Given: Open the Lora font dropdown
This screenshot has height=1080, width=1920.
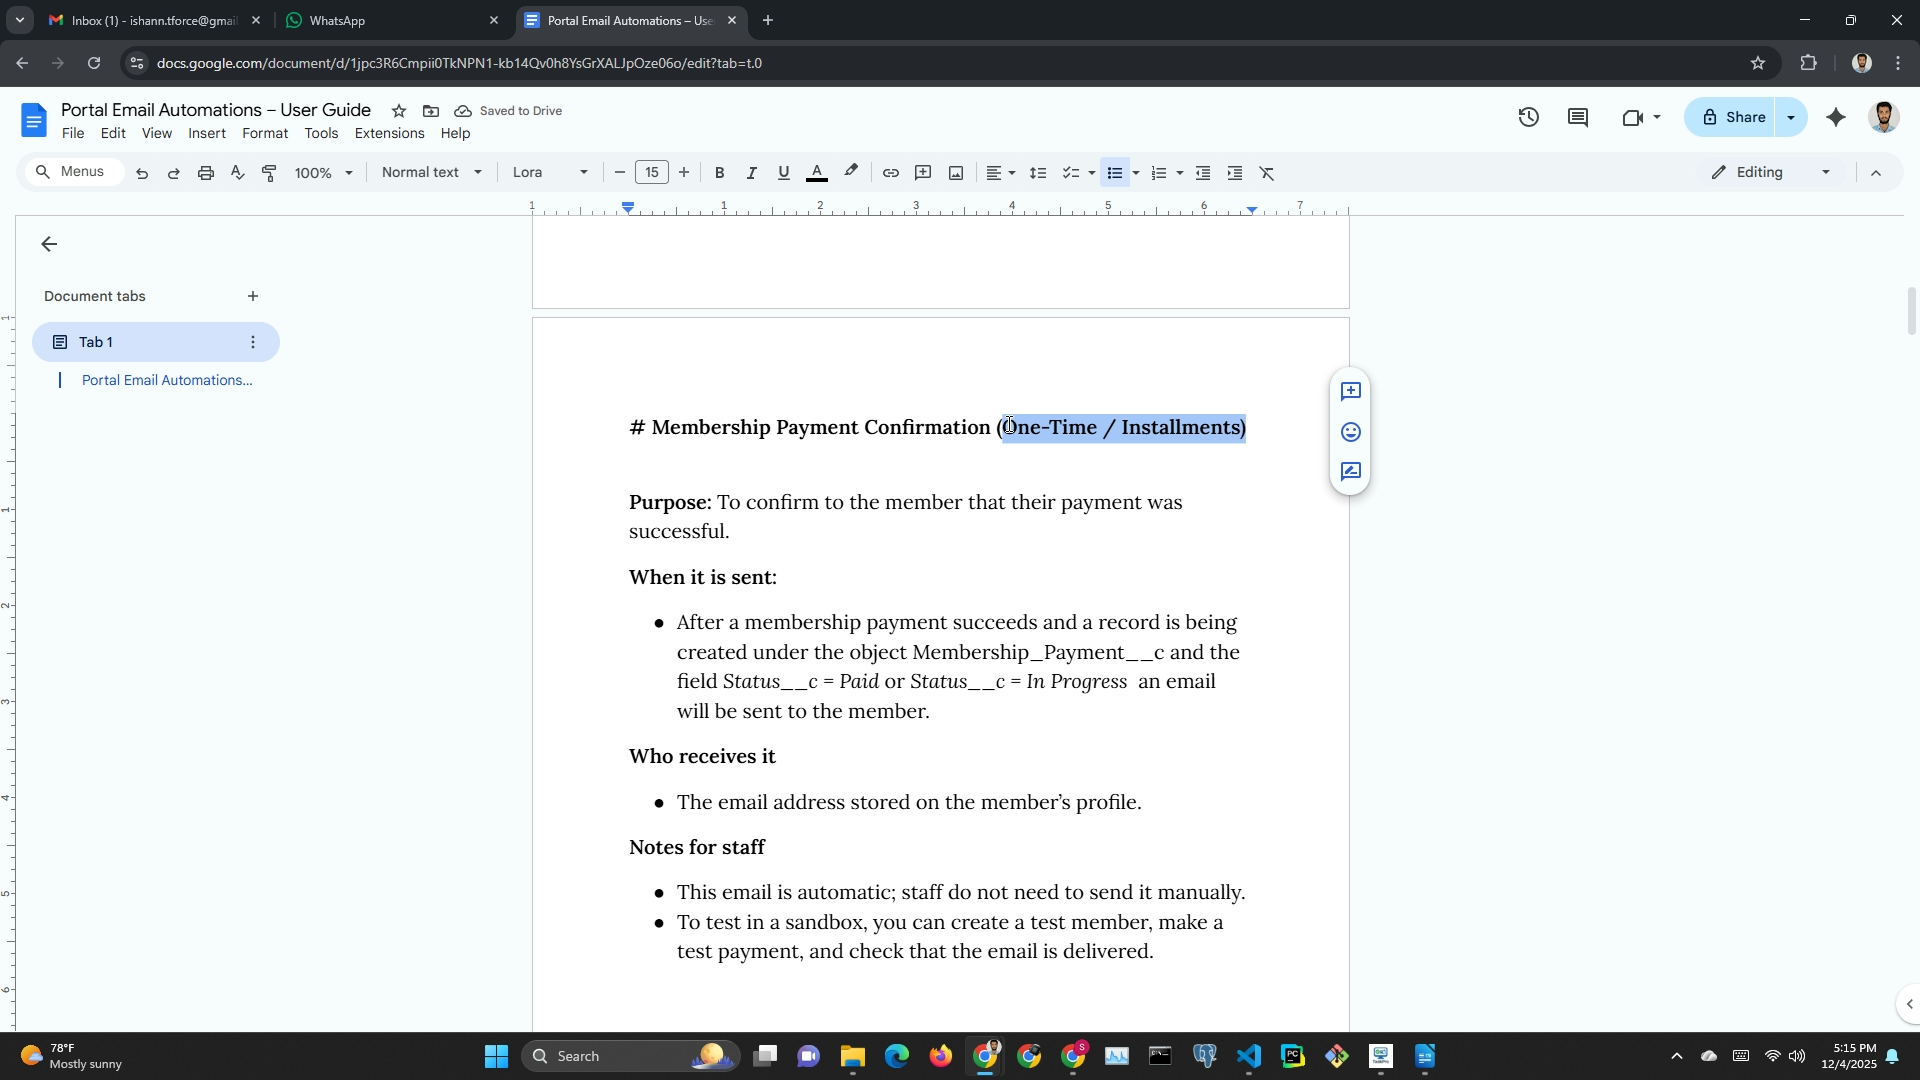Looking at the screenshot, I should tap(549, 173).
